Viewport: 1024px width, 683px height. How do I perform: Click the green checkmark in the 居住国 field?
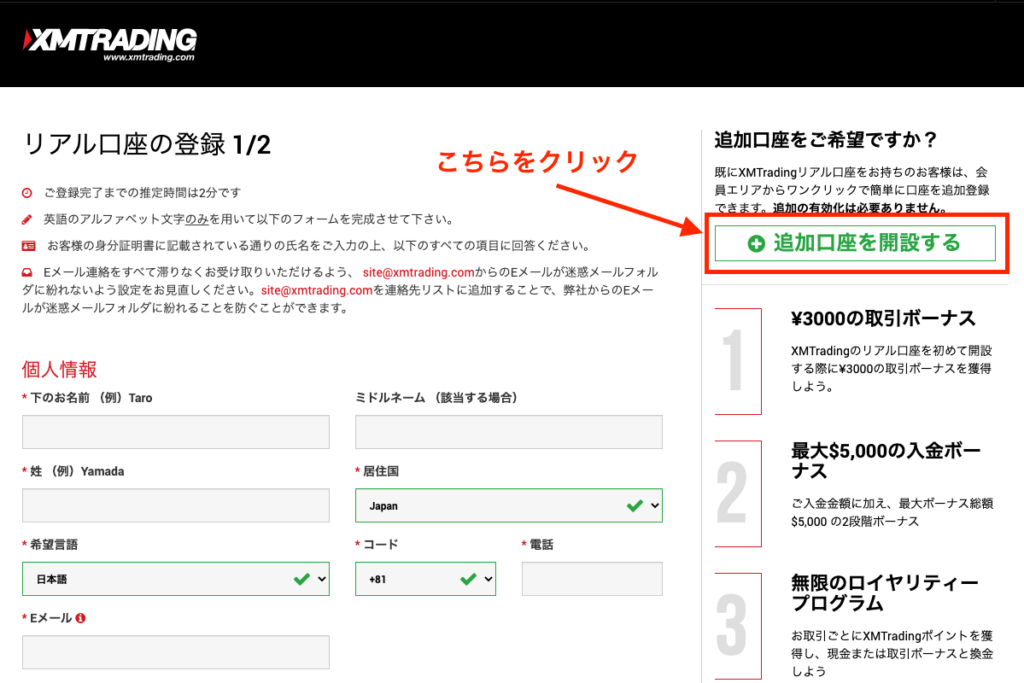click(x=634, y=506)
